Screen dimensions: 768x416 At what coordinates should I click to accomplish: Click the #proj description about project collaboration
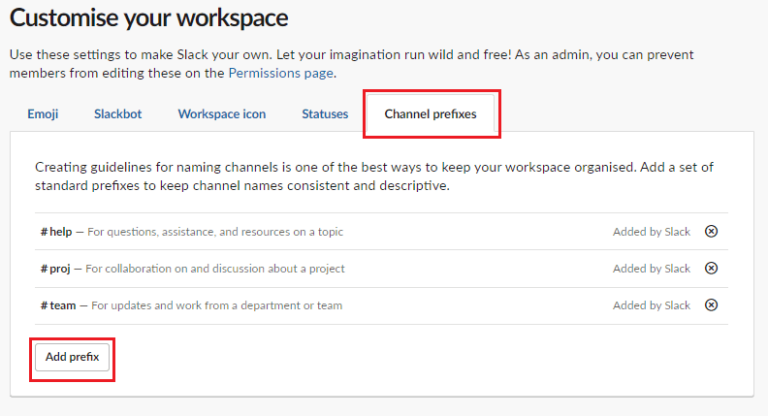(x=215, y=269)
